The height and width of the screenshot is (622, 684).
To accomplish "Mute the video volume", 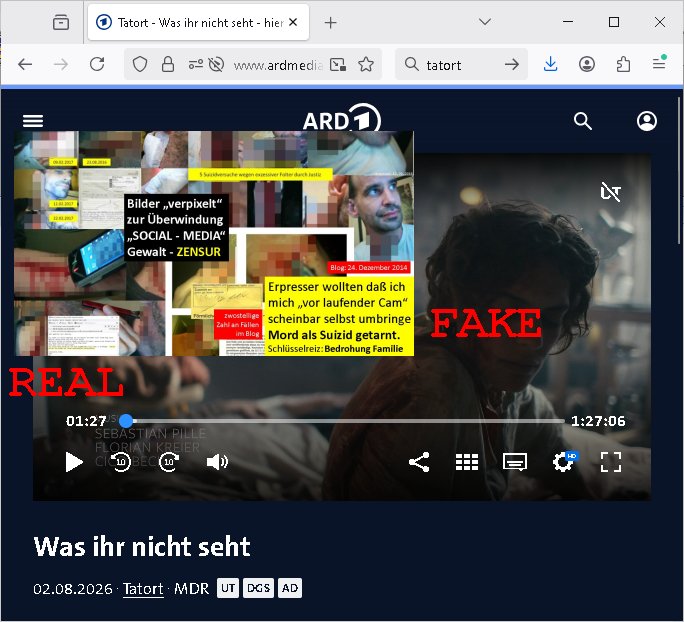I will tap(217, 462).
